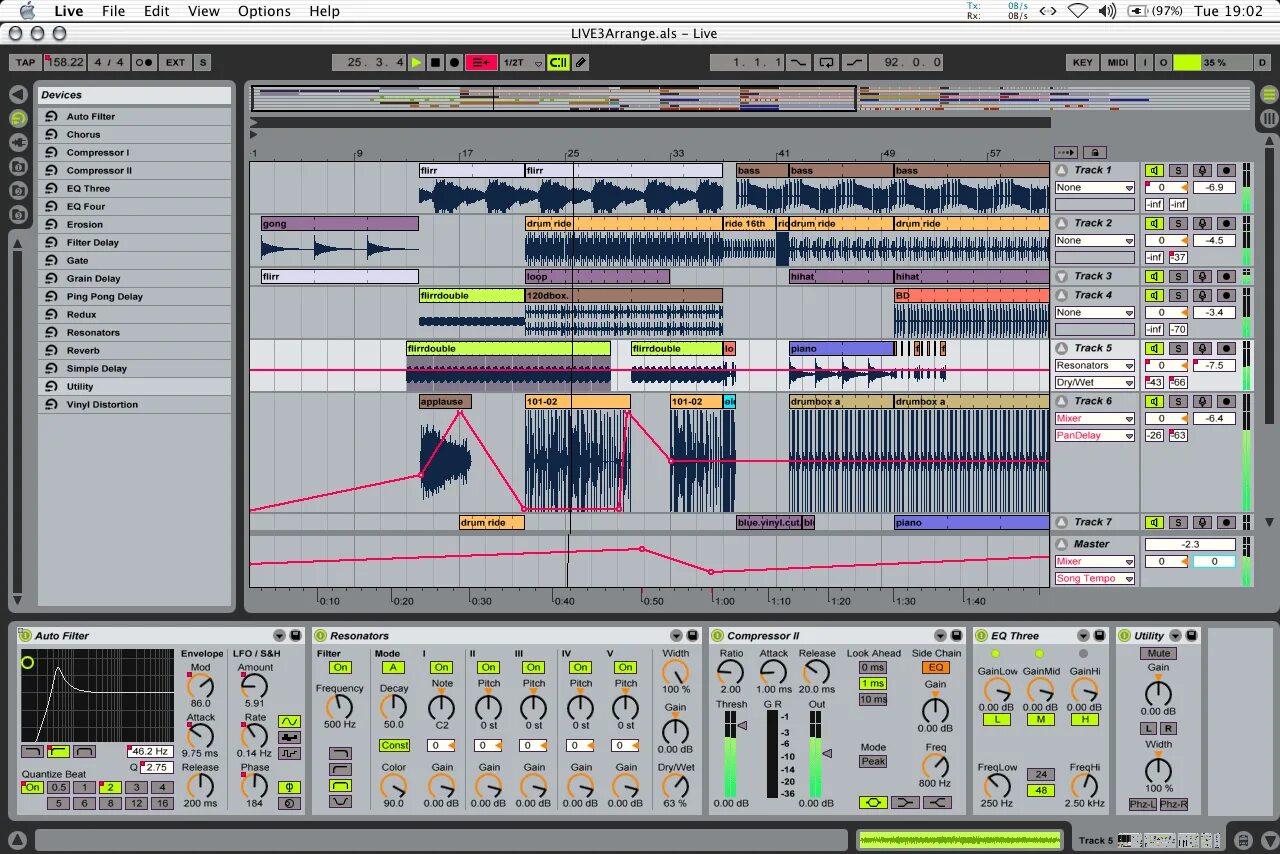Toggle the follow arrow button above tracks
This screenshot has height=854, width=1280.
tap(1066, 152)
